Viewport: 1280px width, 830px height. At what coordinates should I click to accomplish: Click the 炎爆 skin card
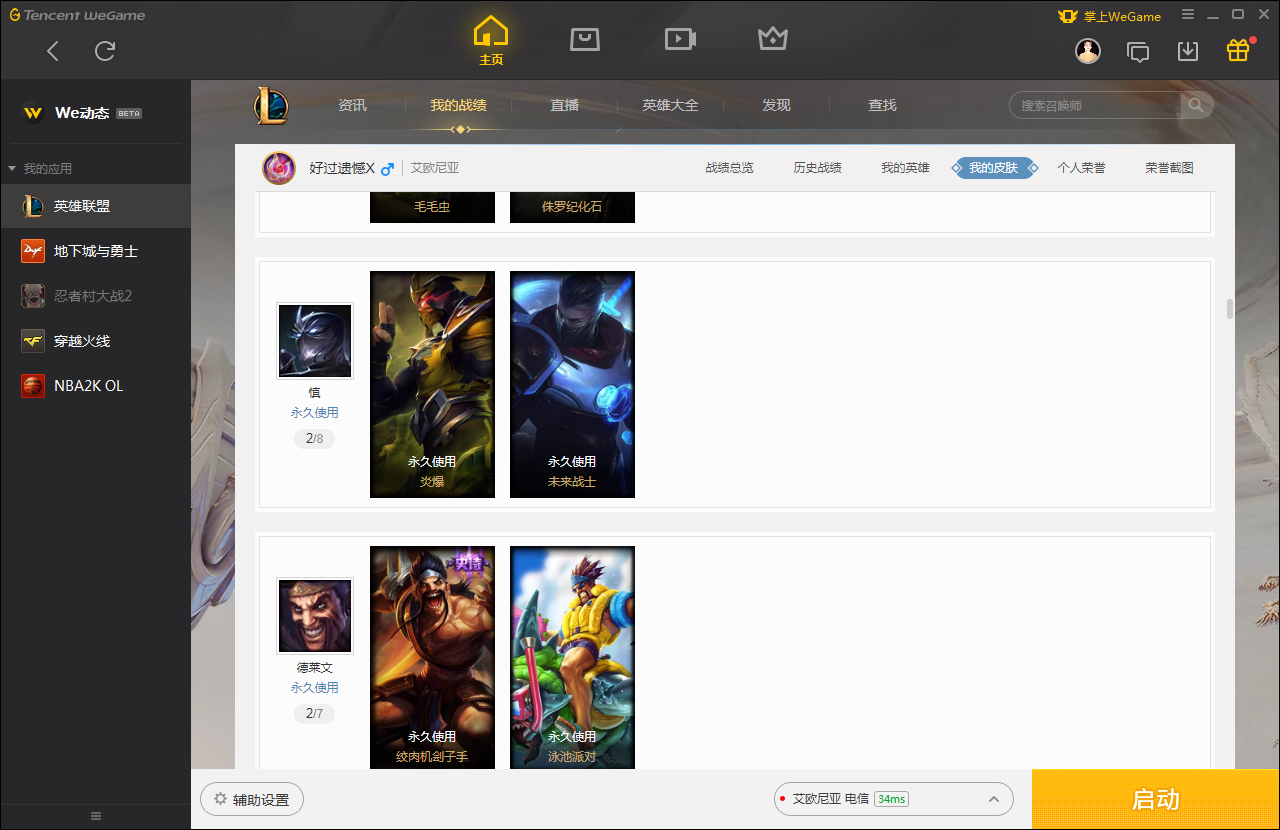(432, 384)
